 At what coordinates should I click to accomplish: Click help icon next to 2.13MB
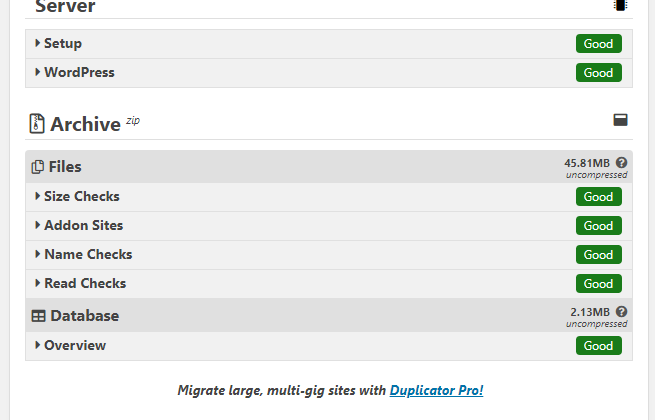coord(622,312)
